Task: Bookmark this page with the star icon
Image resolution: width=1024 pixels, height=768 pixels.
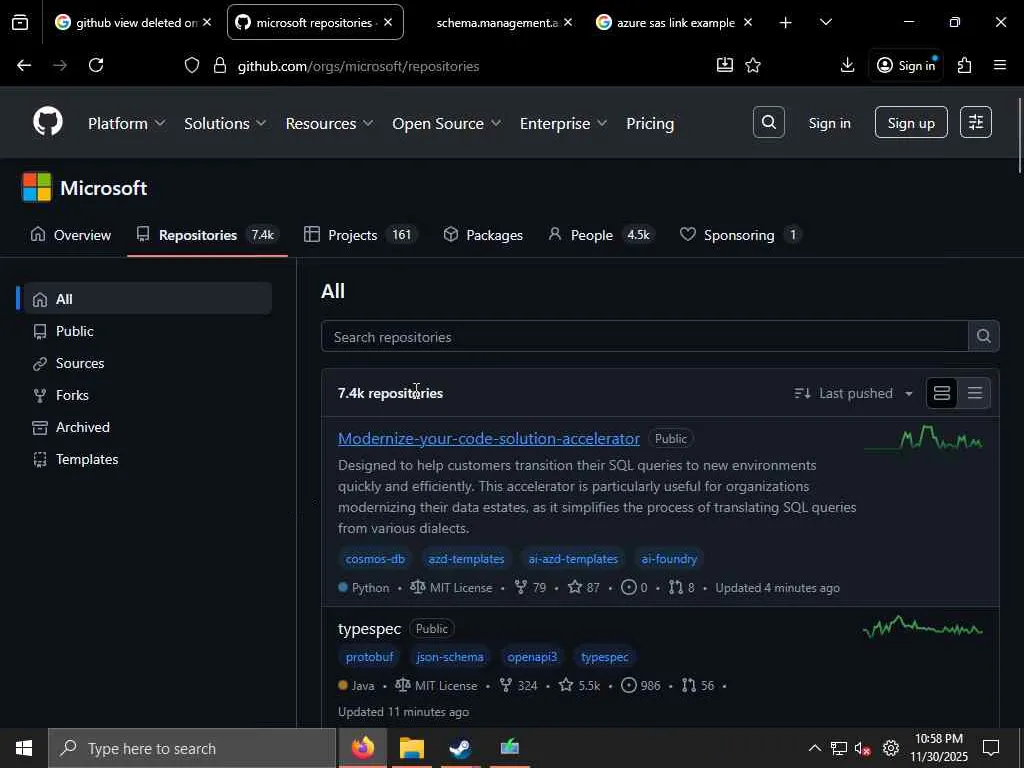Action: (x=753, y=65)
